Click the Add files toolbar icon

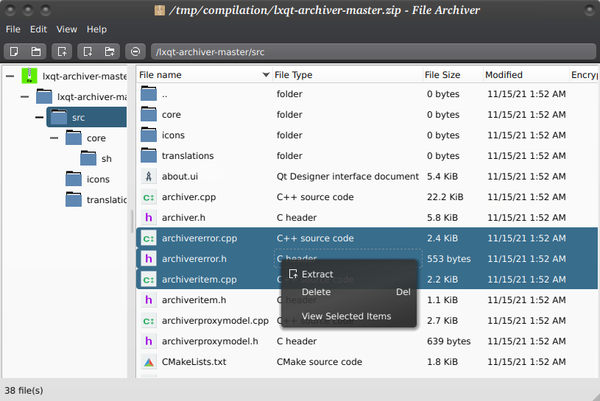coord(88,51)
